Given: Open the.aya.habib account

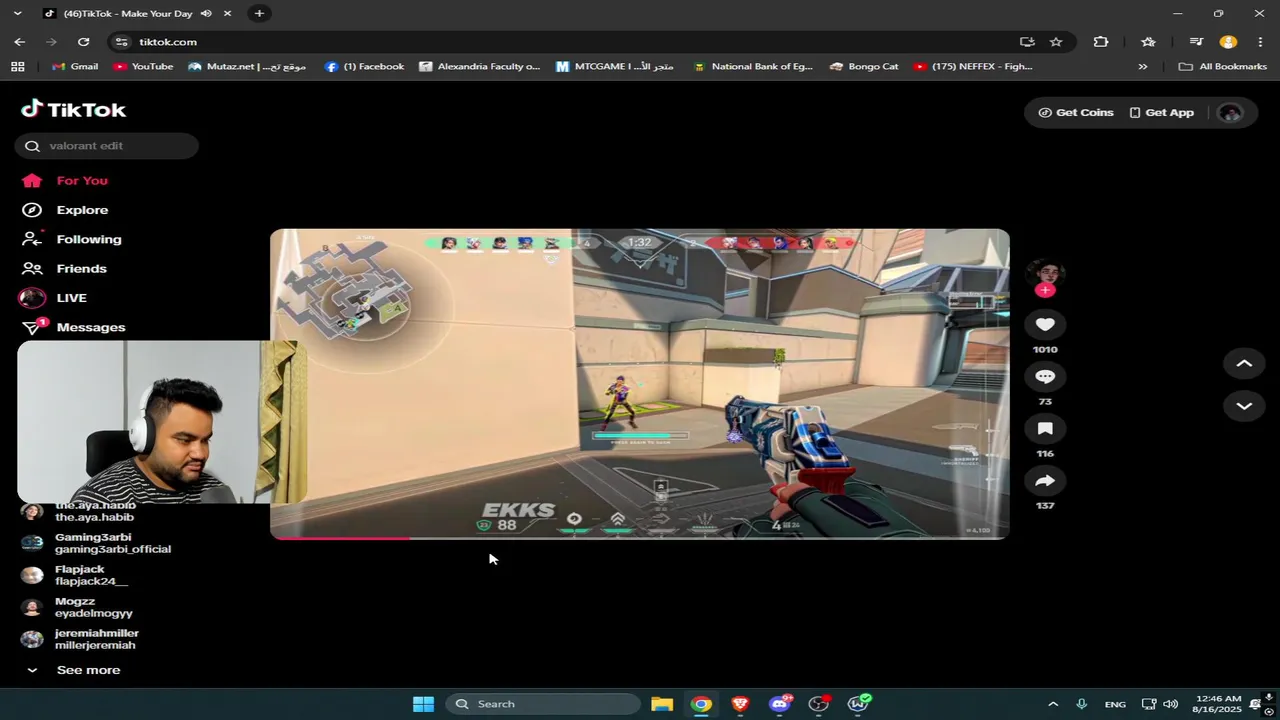Looking at the screenshot, I should 80,512.
